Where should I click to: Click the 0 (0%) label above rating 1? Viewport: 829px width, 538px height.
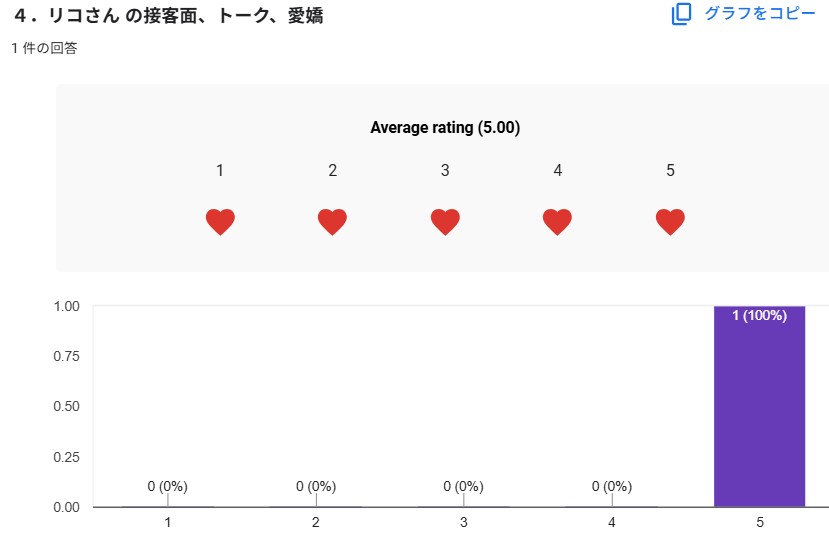tap(167, 487)
